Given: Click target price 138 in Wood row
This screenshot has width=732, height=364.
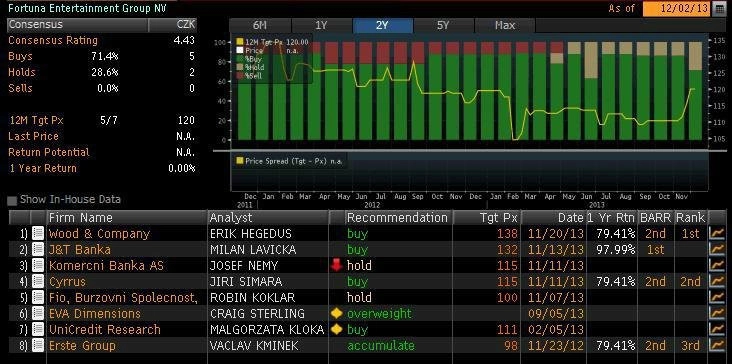Looking at the screenshot, I should [x=507, y=234].
